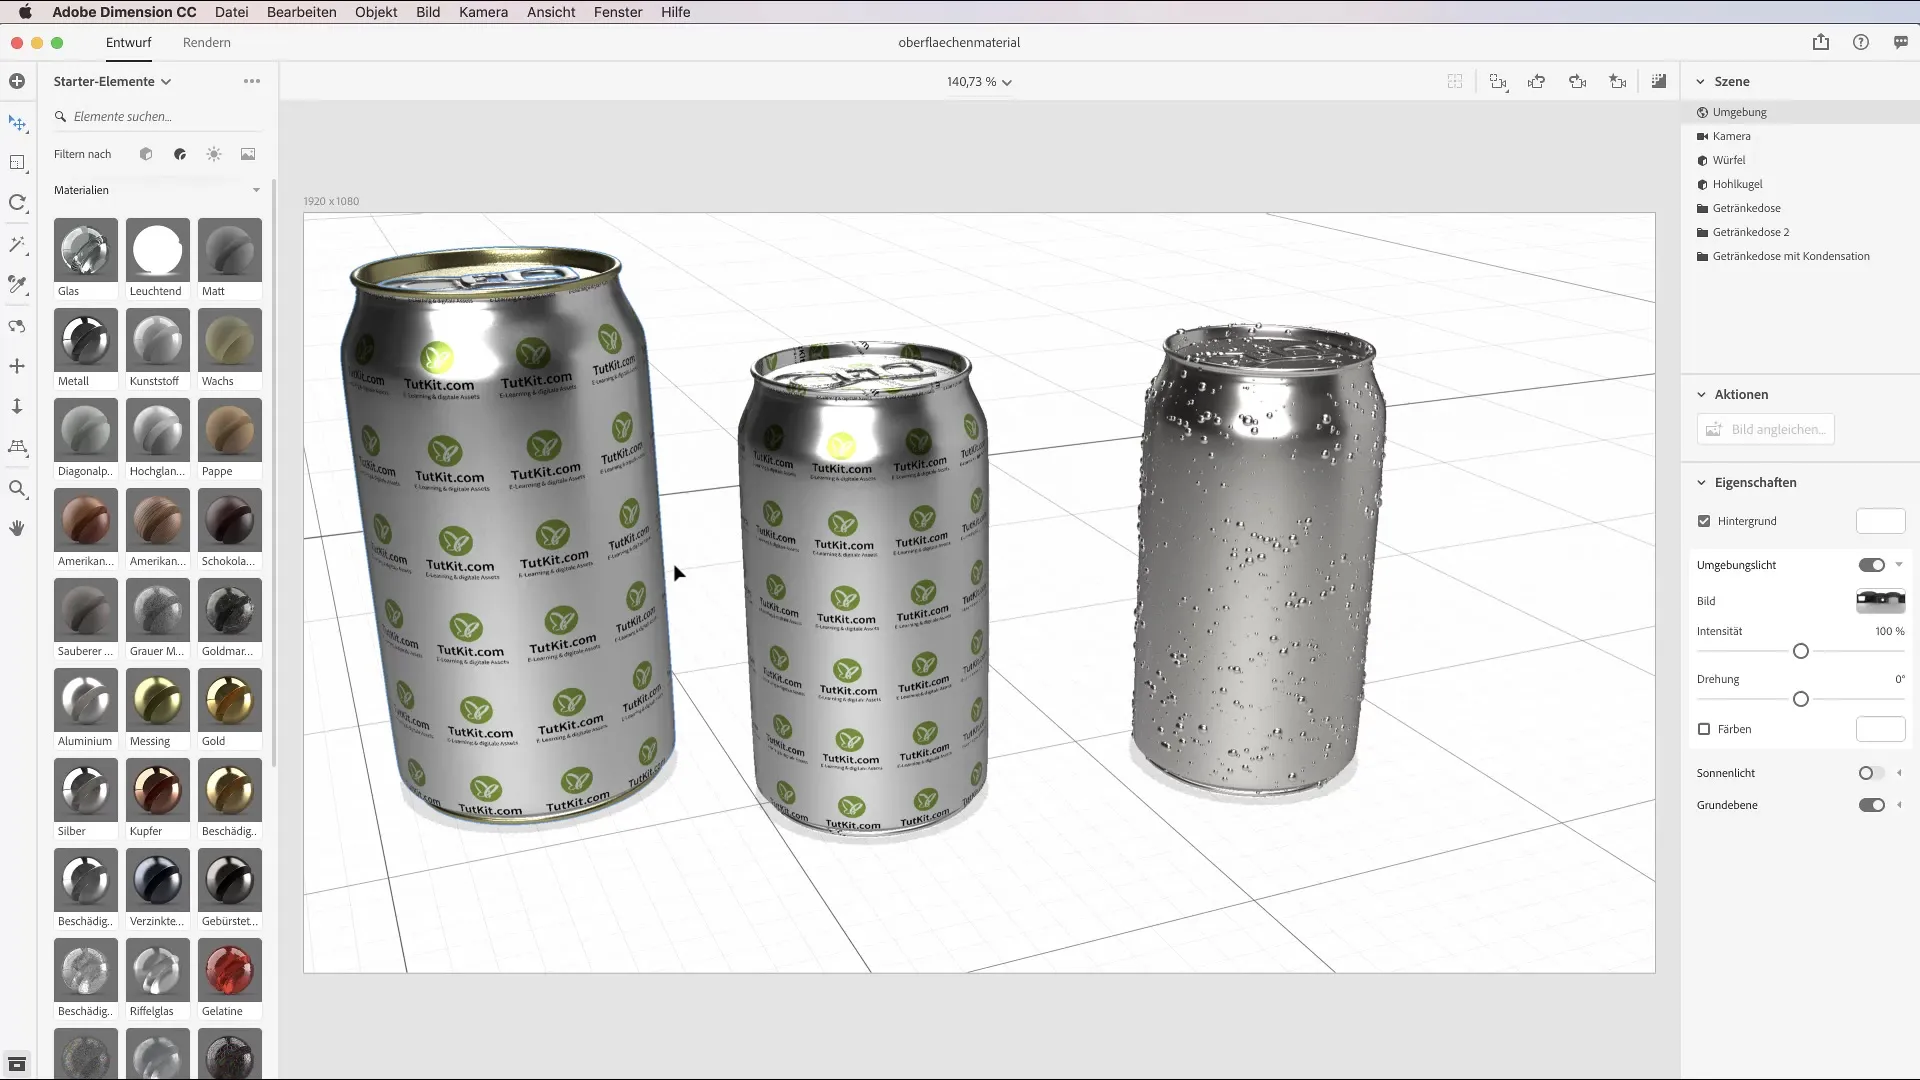1920x1080 pixels.
Task: Open the Apple menu
Action: (x=25, y=12)
